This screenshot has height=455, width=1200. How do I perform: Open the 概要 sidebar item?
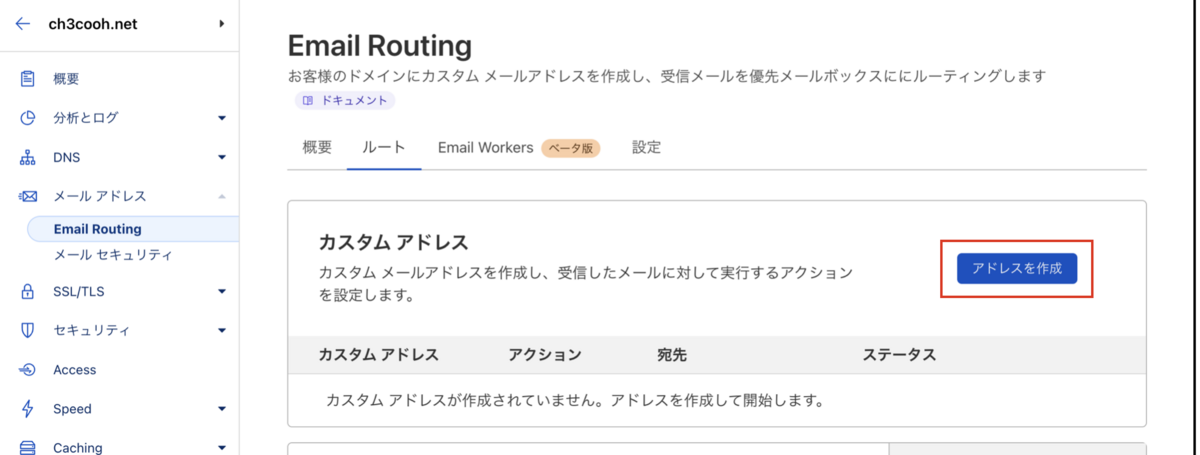(66, 78)
